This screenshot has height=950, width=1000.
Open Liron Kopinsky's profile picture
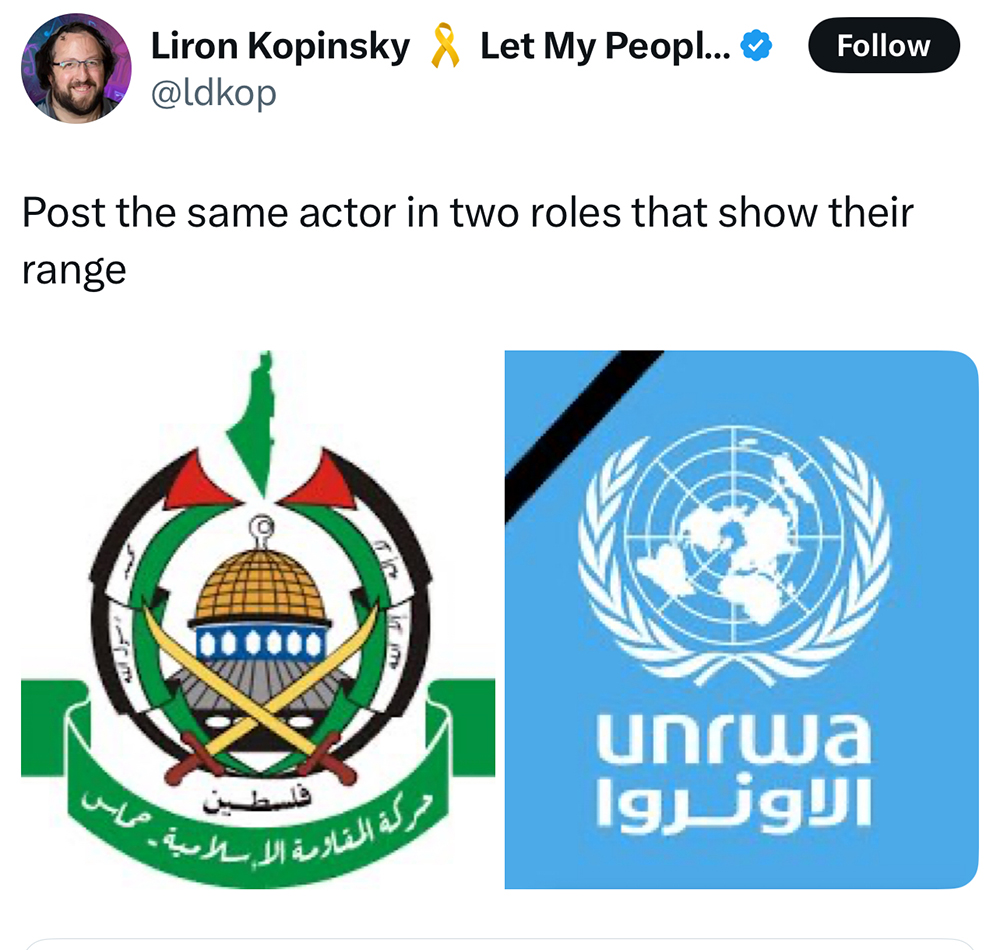coord(76,68)
